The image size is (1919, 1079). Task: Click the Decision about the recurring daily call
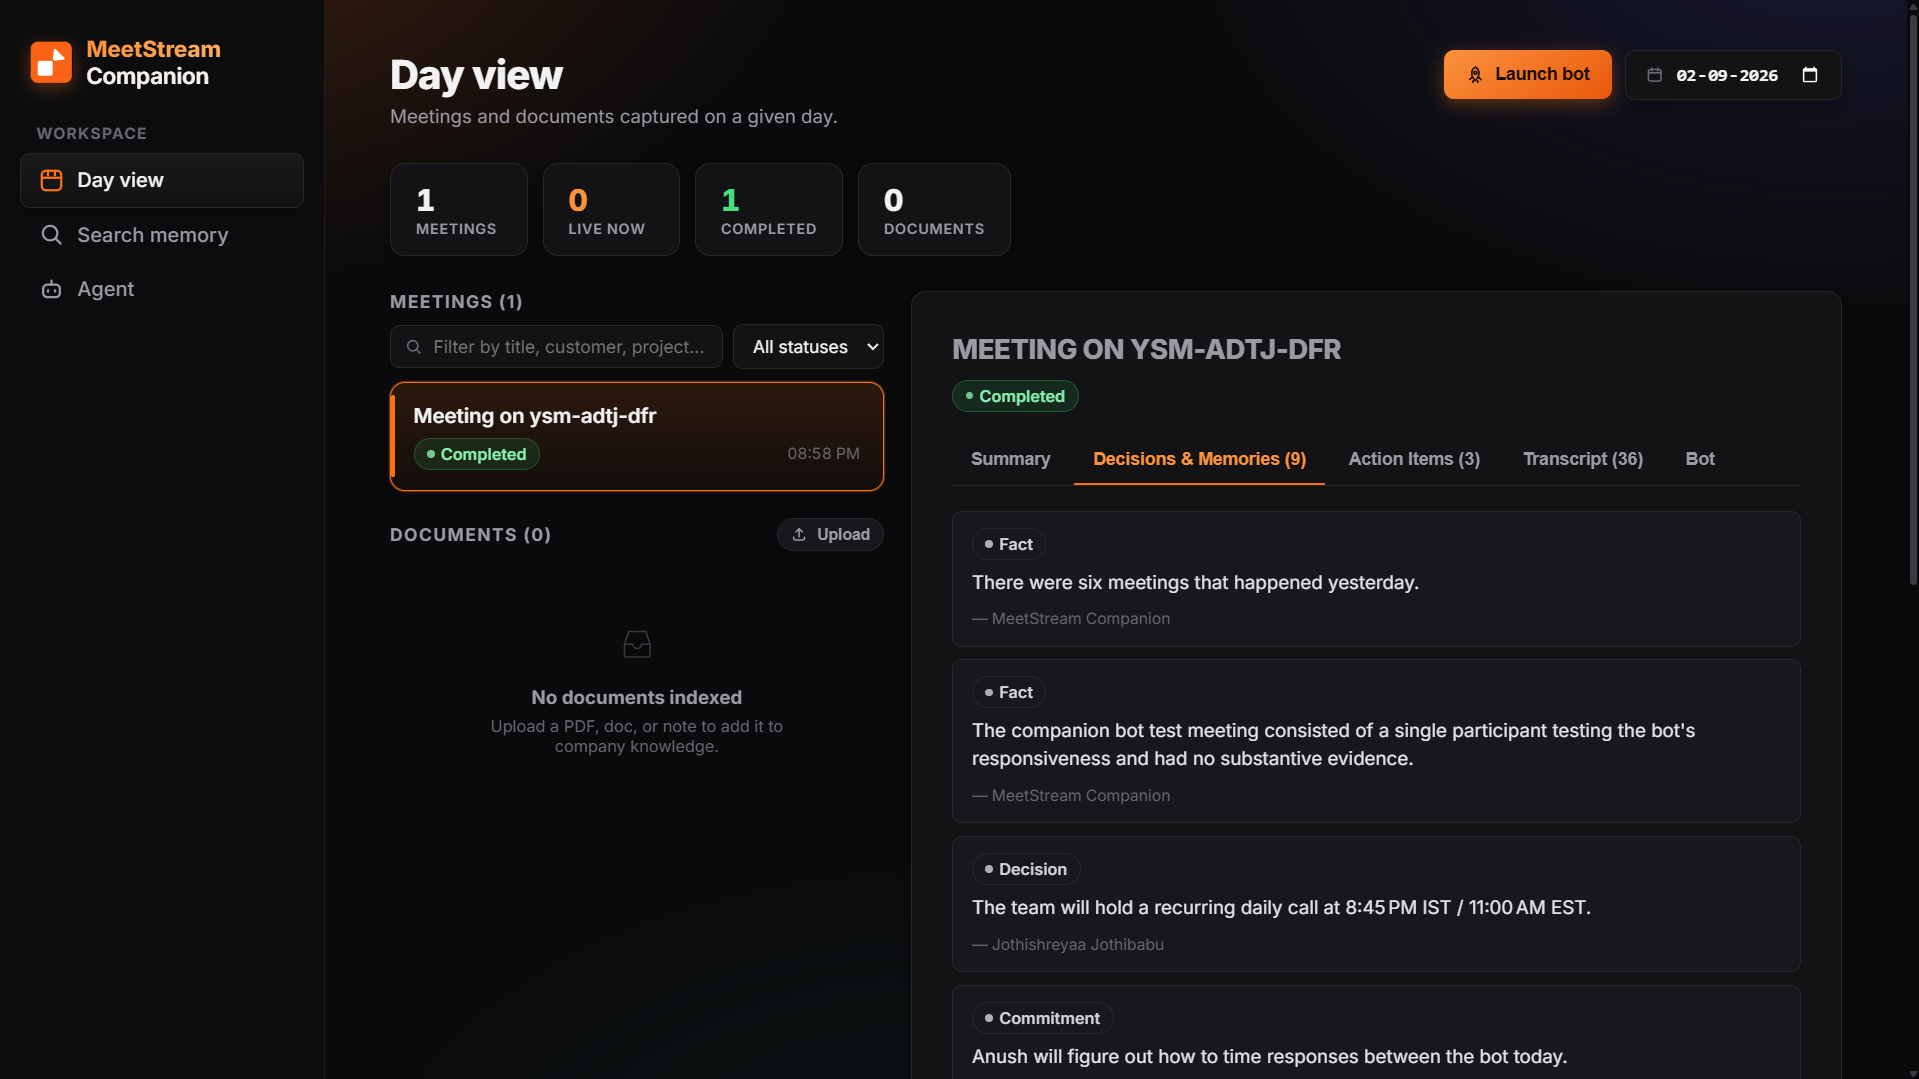click(x=1376, y=904)
